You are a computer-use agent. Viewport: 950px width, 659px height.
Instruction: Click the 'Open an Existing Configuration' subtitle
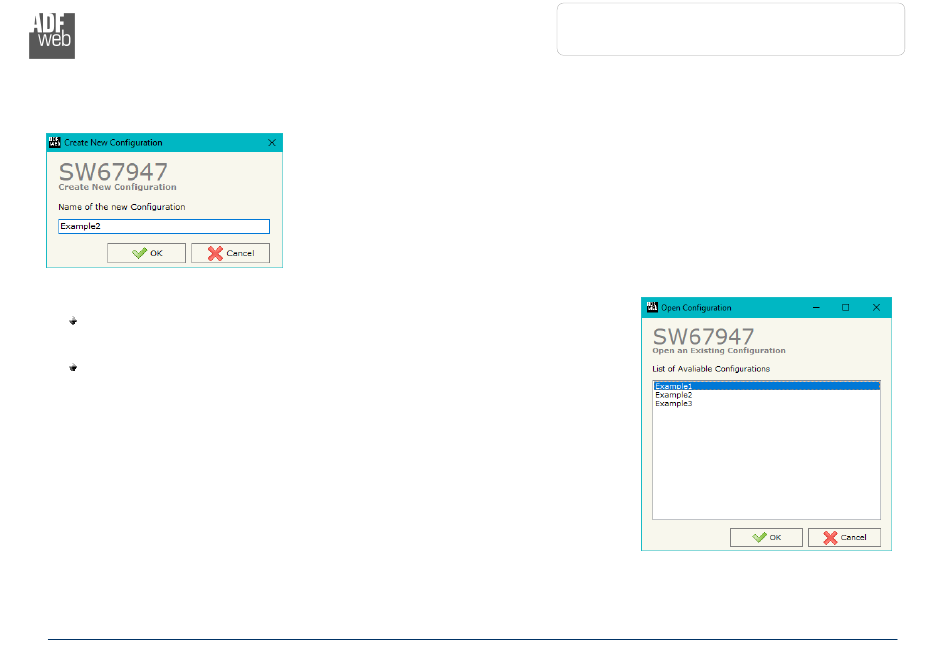(x=719, y=351)
